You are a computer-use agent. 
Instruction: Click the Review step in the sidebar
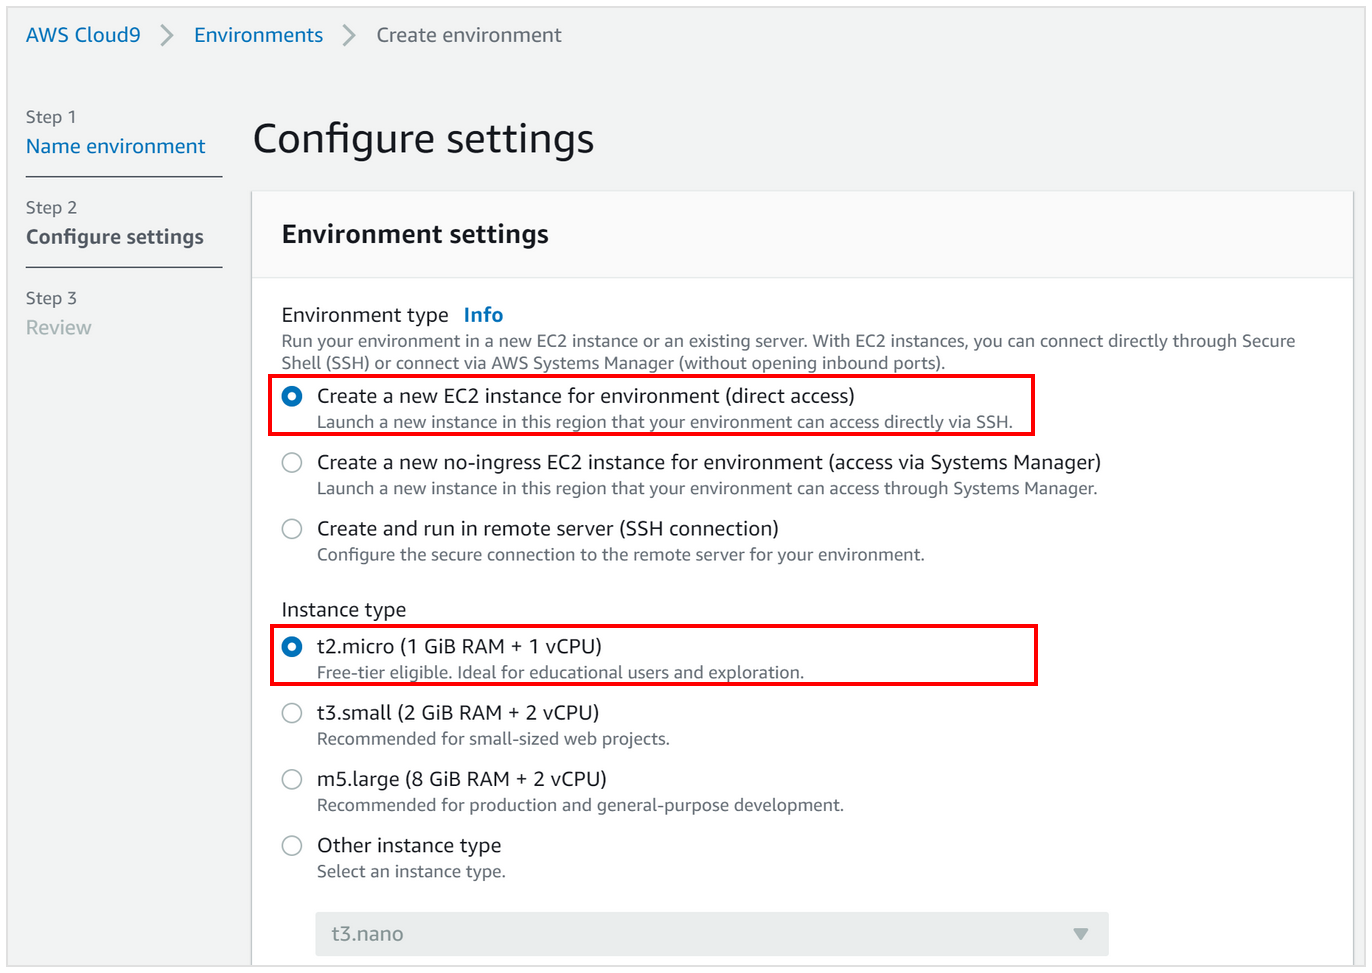58,328
